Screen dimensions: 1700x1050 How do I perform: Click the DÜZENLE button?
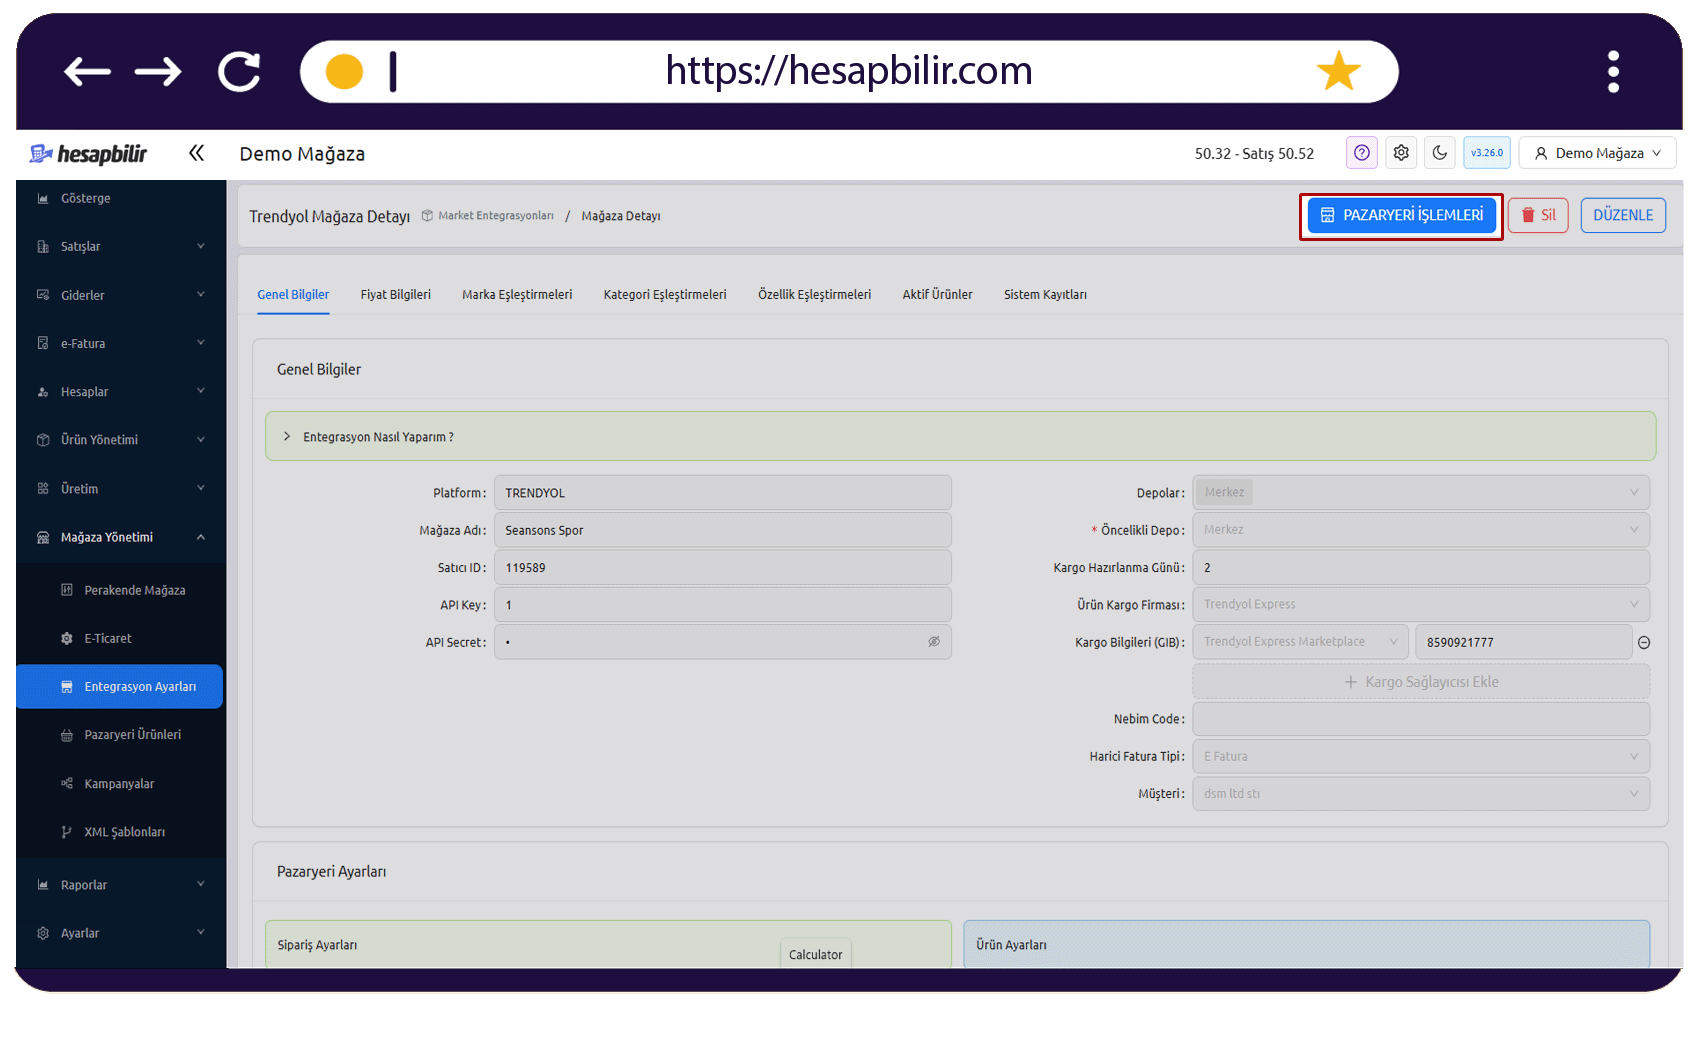pyautogui.click(x=1623, y=216)
